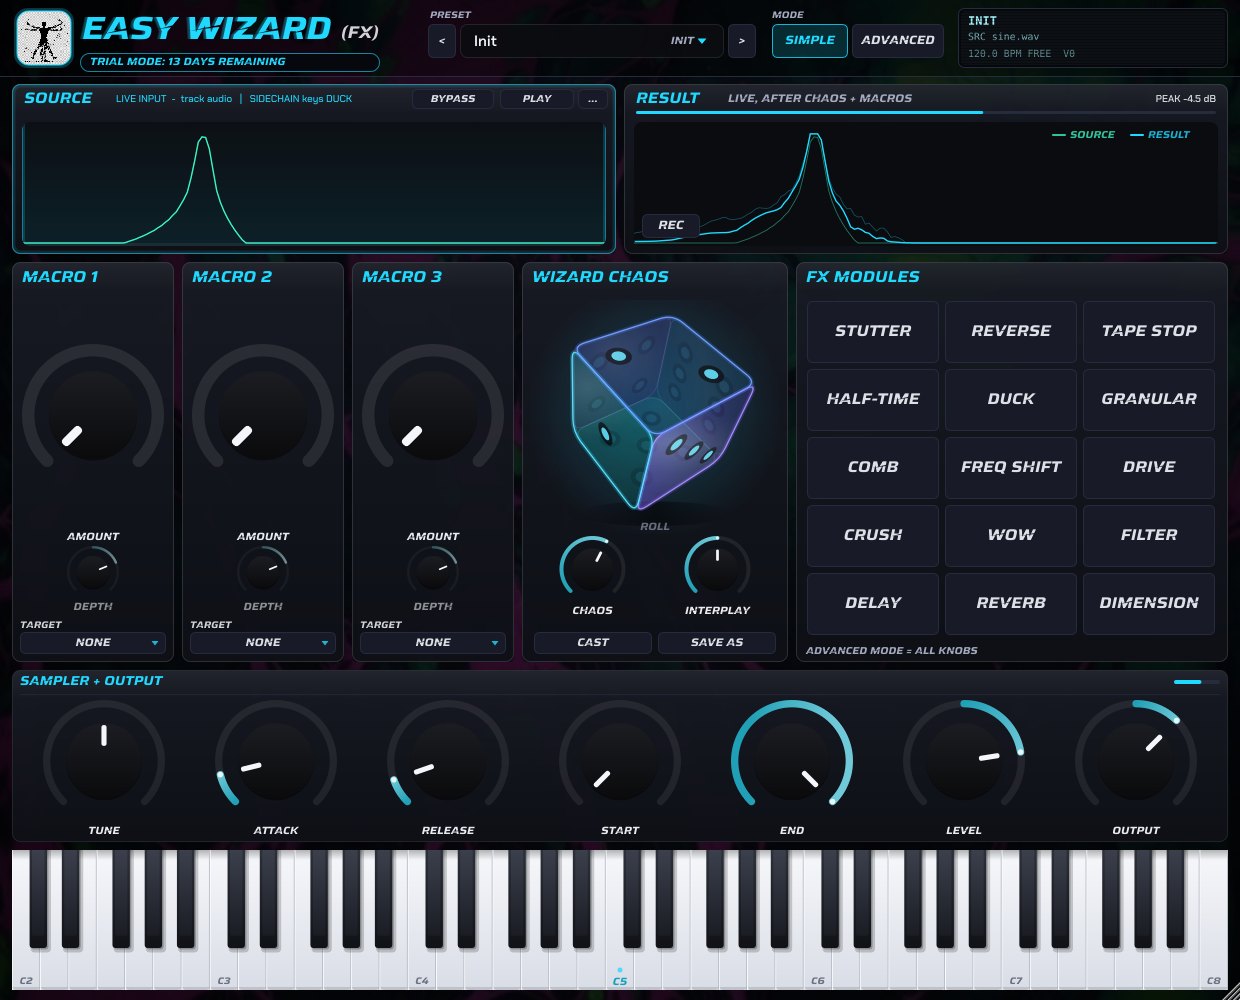Enable the Tape Stop FX module
Viewport: 1240px width, 1000px height.
tap(1149, 332)
